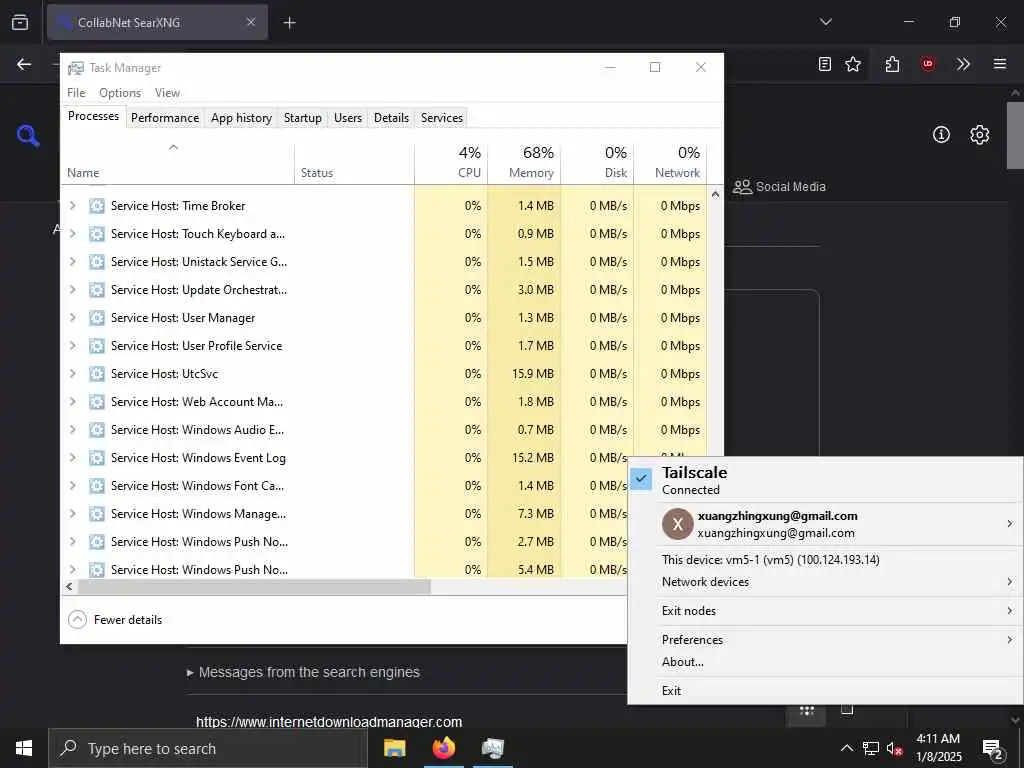The height and width of the screenshot is (768, 1024).
Task: Open the internetdownloadmanager.com result link
Action: [329, 722]
